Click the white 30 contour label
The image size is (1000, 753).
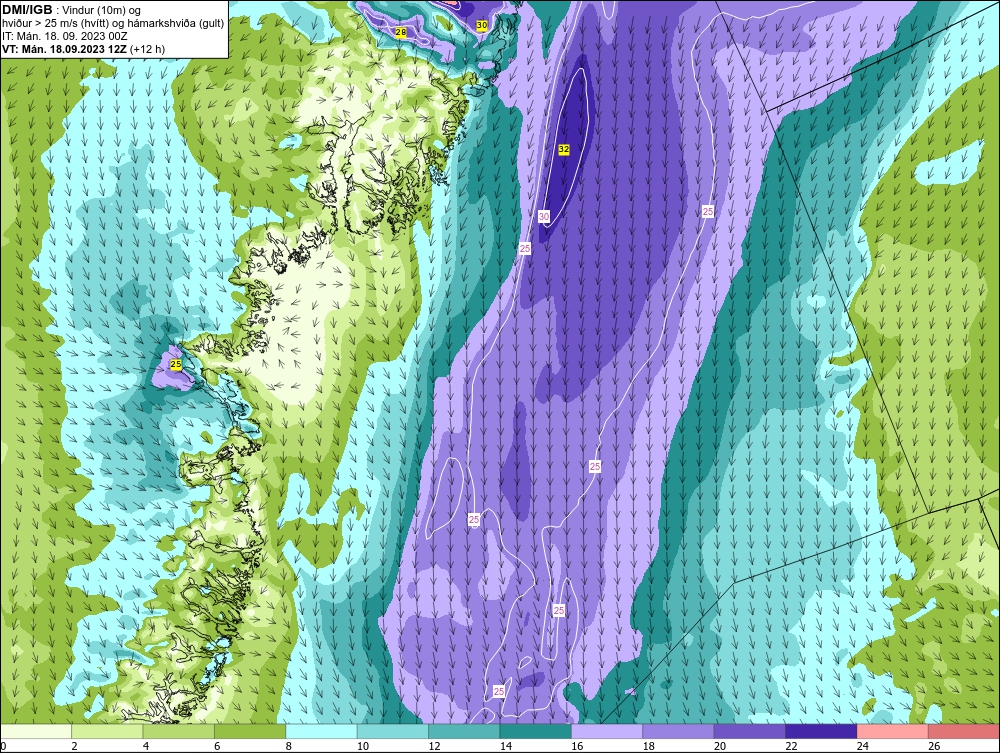[x=544, y=217]
